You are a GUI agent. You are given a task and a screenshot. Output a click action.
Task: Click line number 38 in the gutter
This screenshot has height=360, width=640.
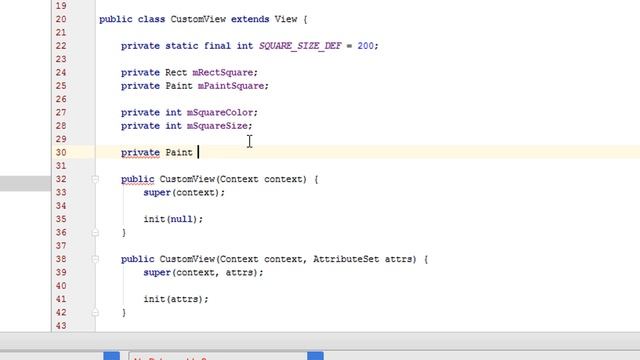point(61,259)
